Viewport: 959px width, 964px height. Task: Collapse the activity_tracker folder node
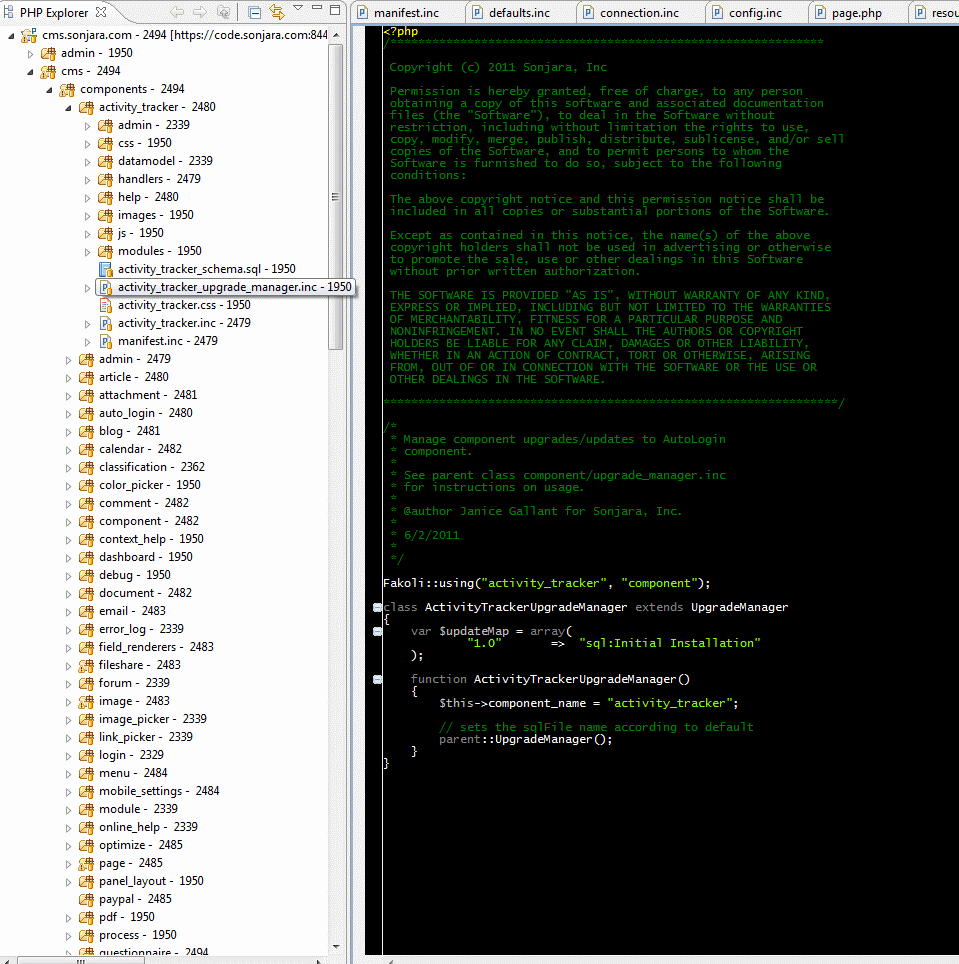coord(68,107)
